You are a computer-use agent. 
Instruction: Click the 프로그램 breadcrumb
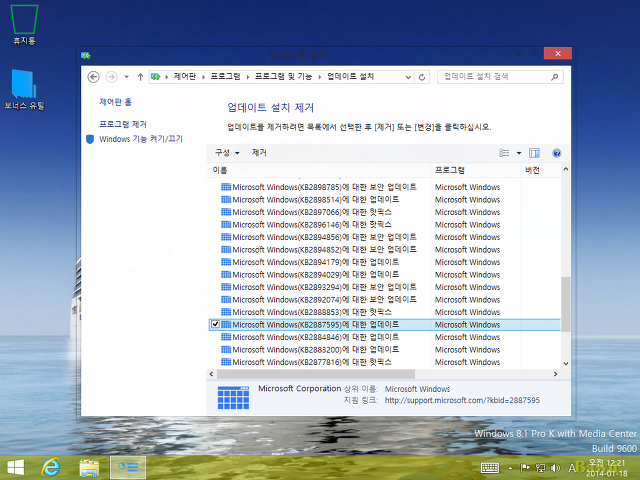225,76
